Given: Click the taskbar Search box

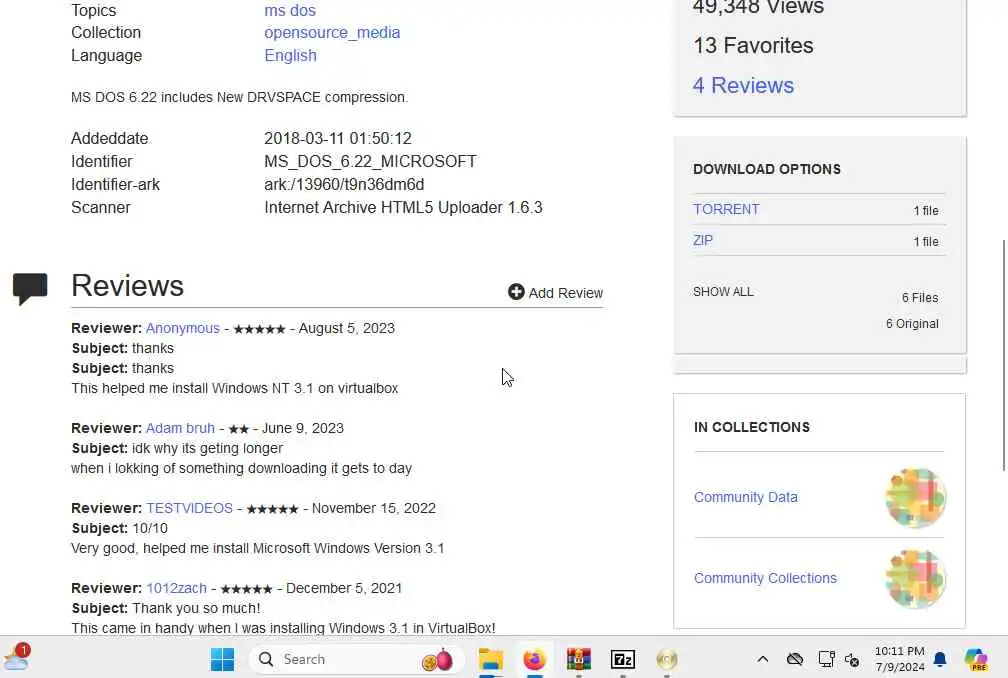Looking at the screenshot, I should coord(356,659).
